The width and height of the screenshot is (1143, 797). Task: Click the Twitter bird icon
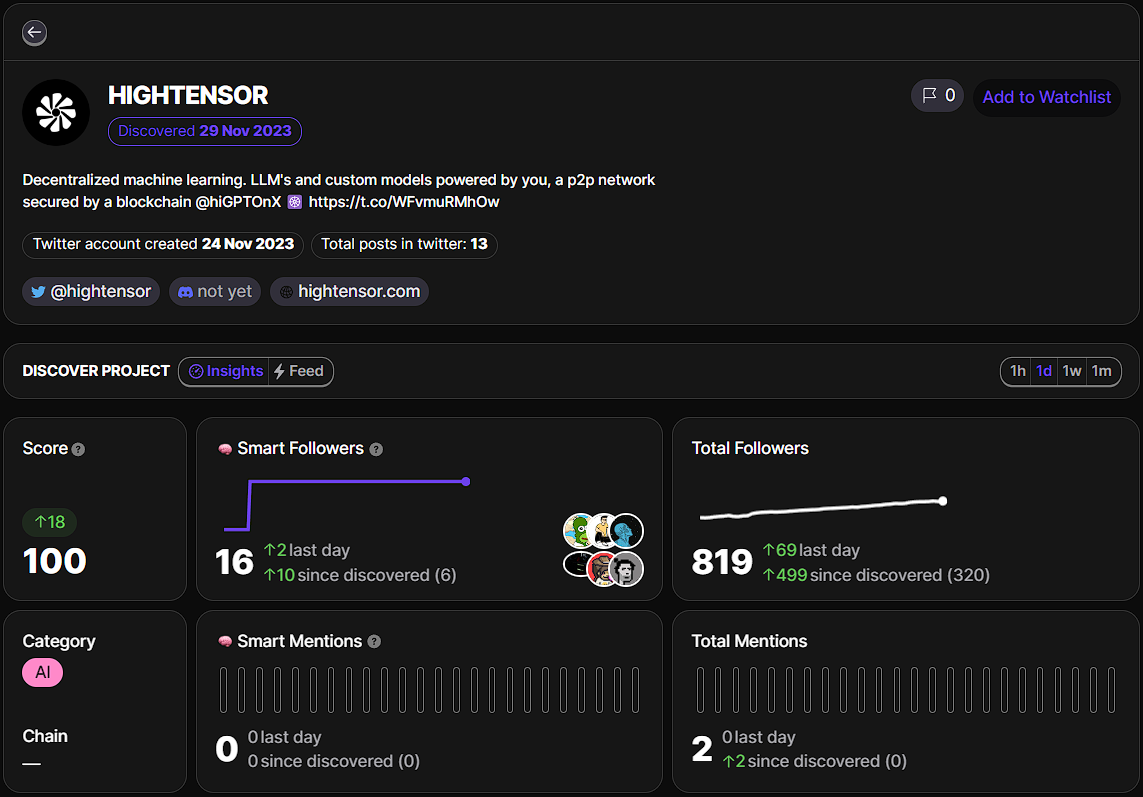(x=38, y=292)
